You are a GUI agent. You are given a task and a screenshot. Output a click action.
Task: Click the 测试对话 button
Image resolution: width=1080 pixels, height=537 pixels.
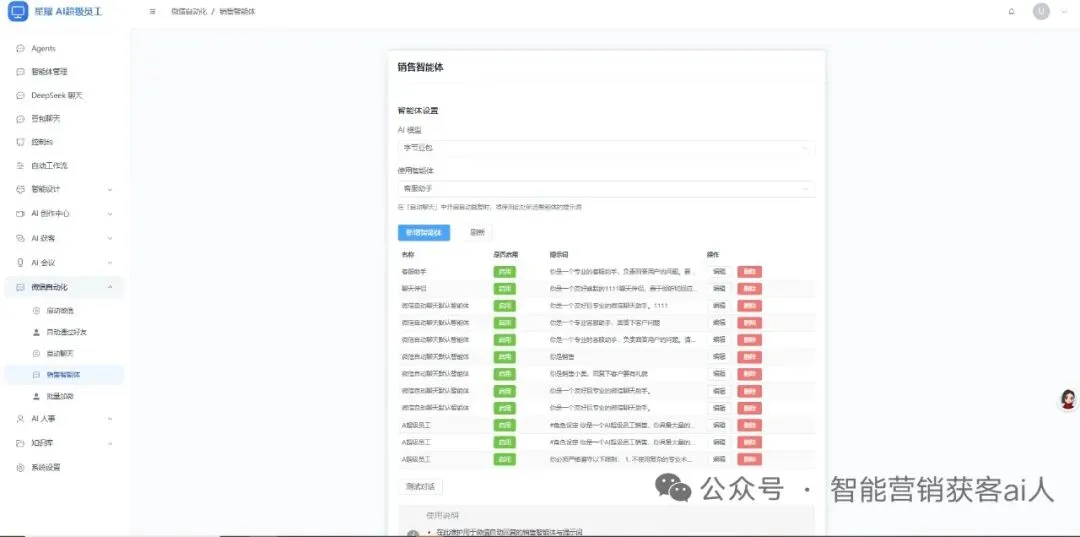coord(420,487)
